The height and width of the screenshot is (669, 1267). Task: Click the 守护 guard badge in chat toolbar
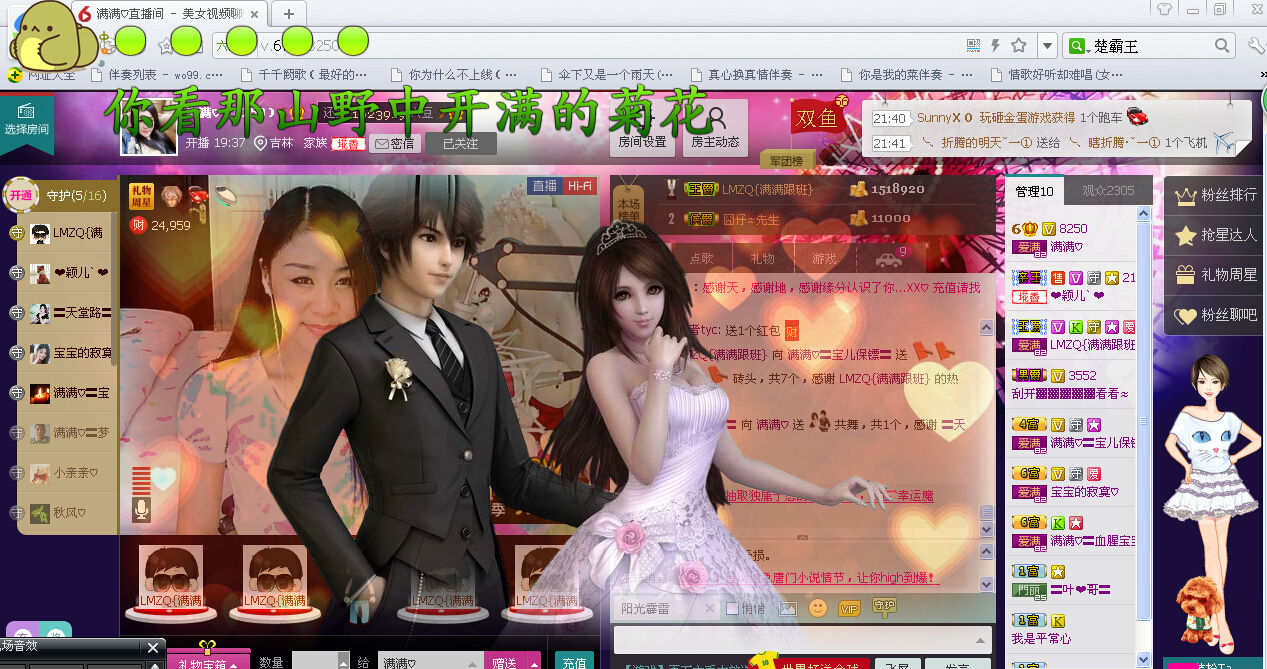pos(884,606)
